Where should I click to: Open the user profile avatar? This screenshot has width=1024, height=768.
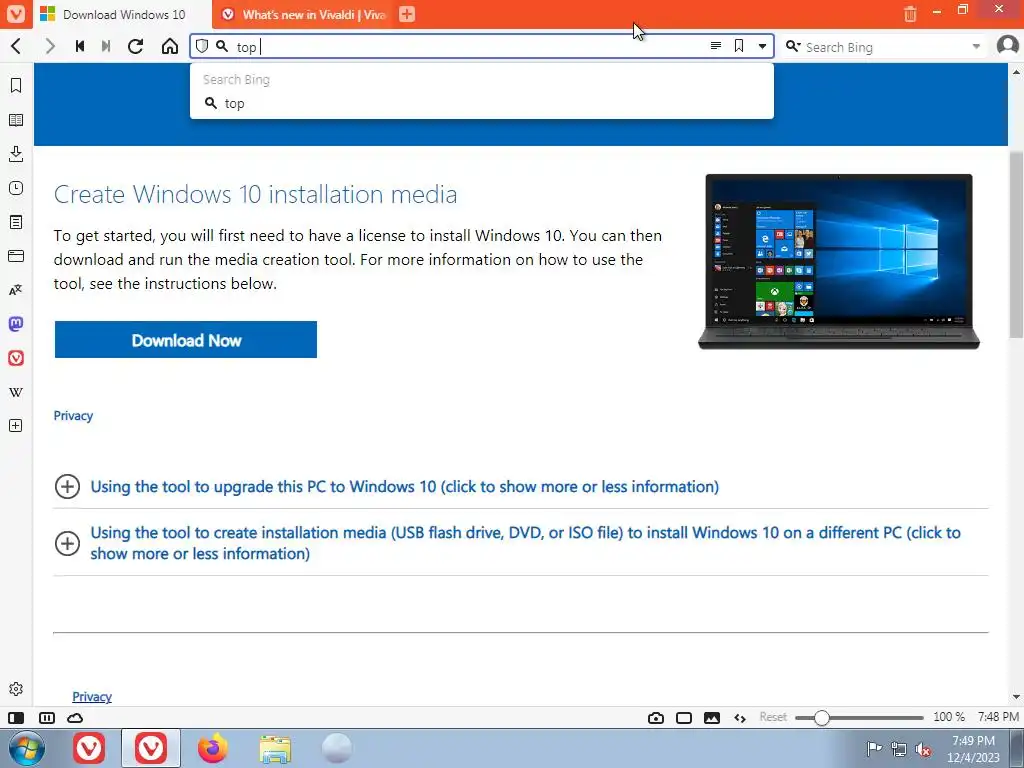1008,46
